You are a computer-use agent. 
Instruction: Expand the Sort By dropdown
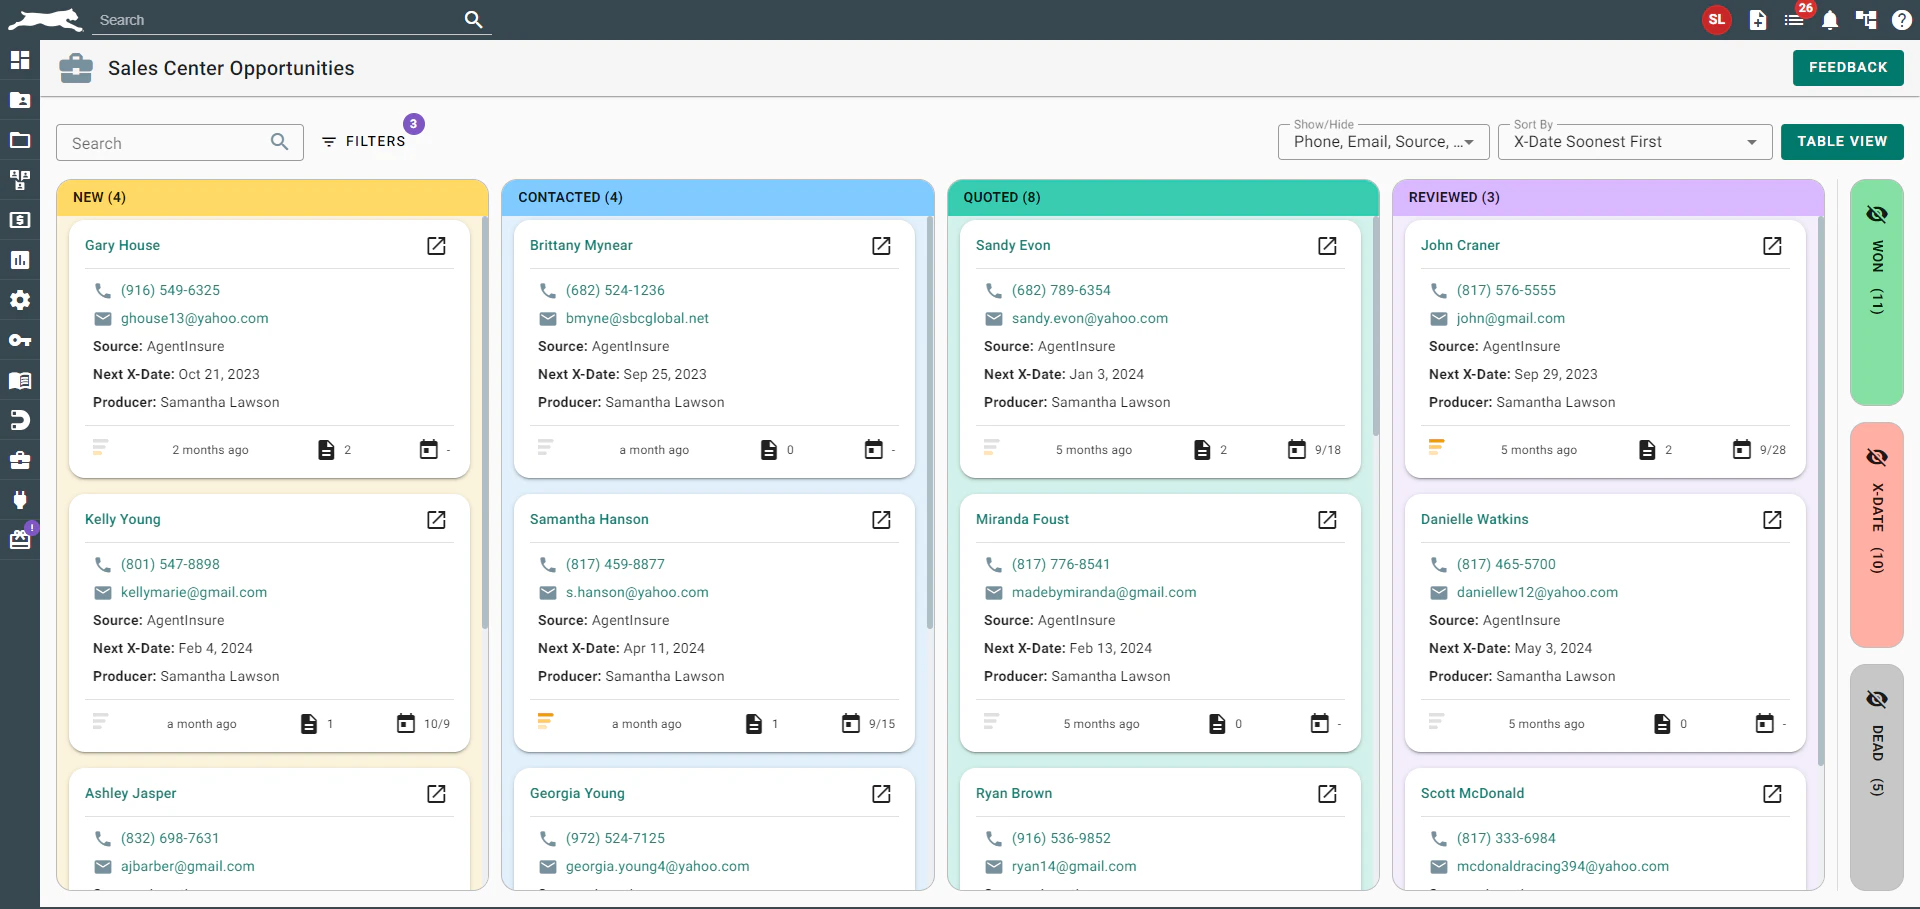(1634, 142)
